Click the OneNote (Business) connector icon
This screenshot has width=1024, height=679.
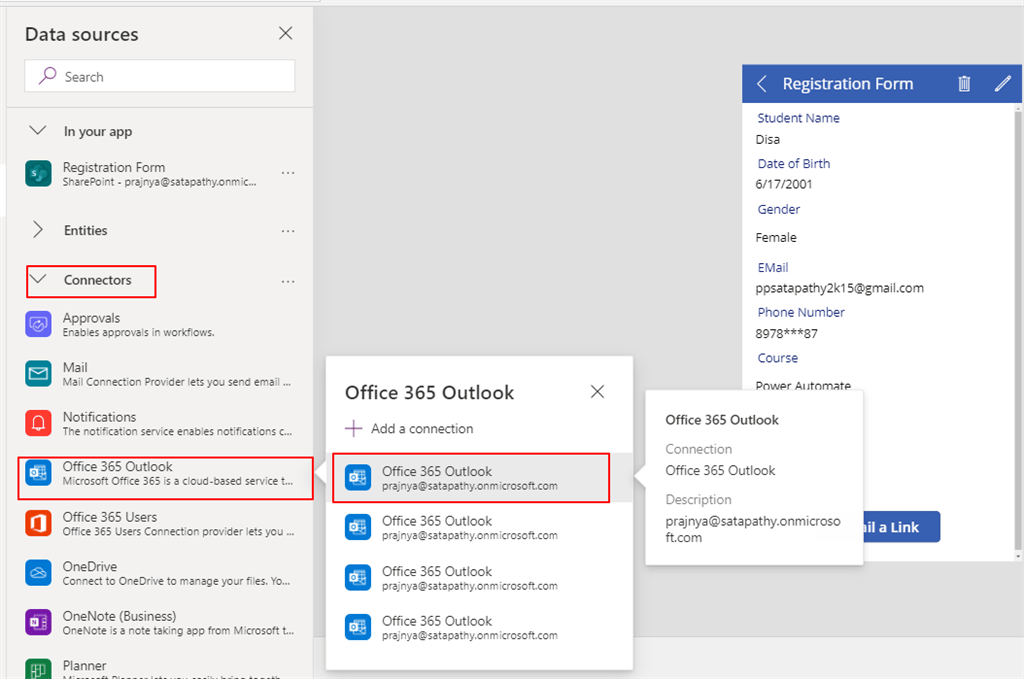click(x=37, y=622)
